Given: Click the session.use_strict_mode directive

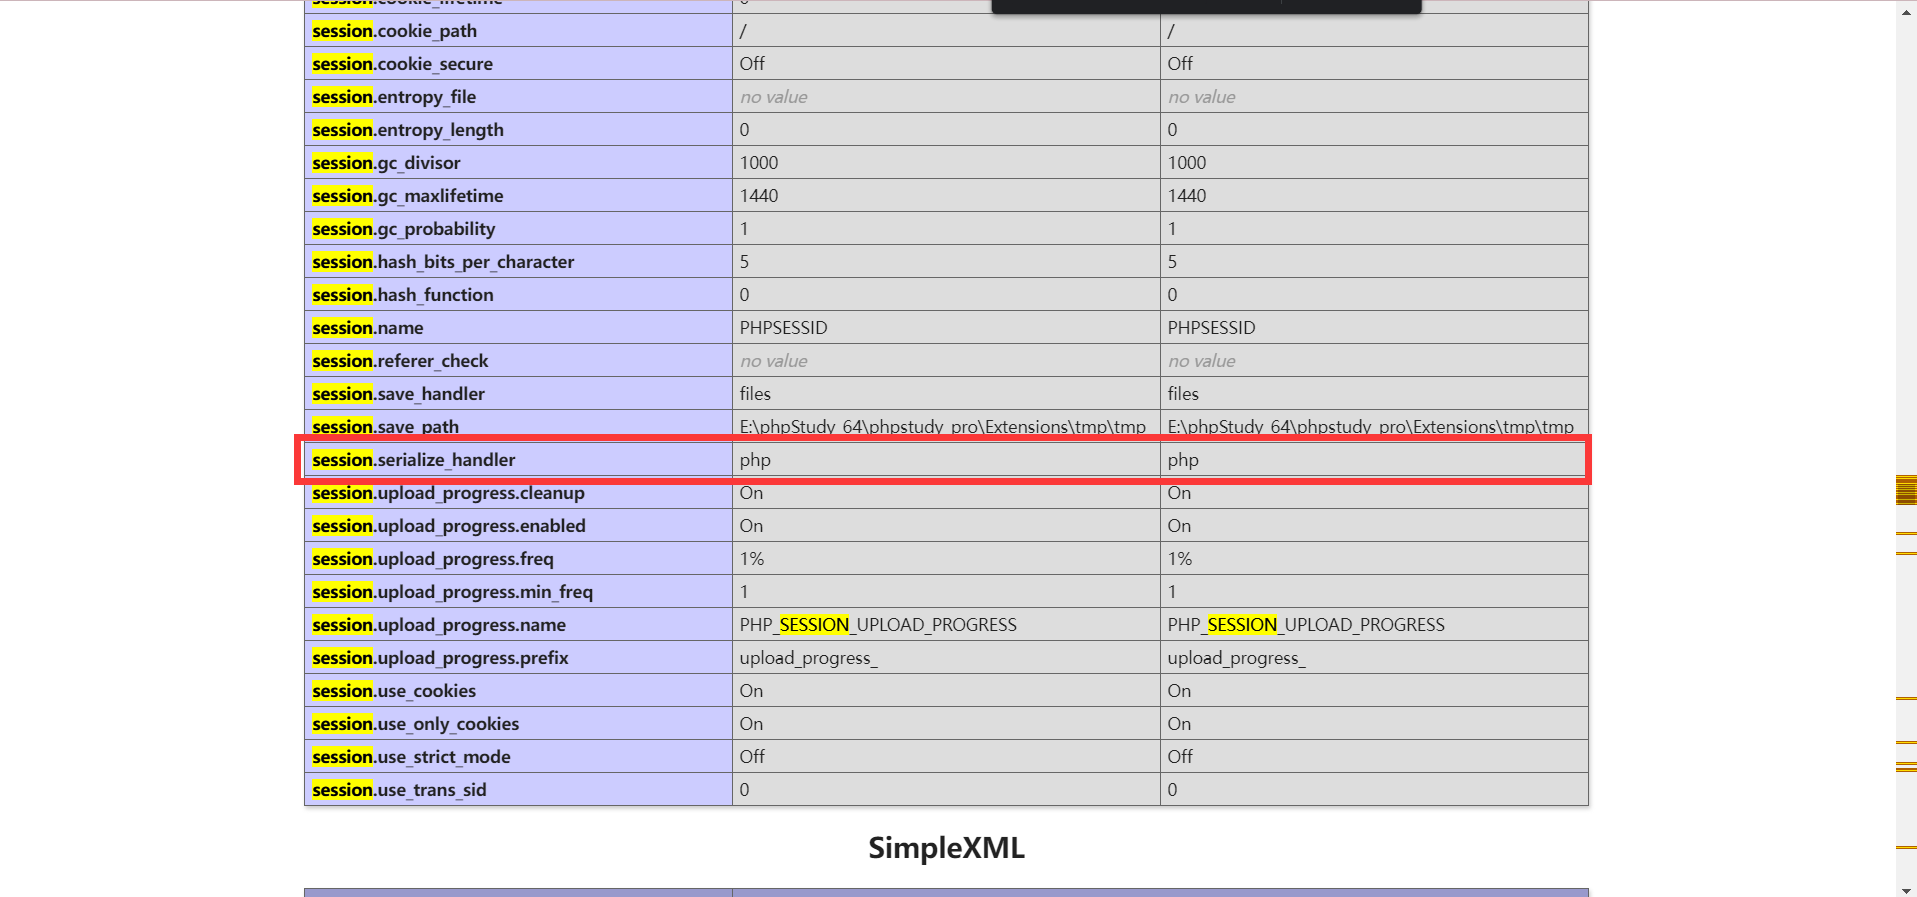Looking at the screenshot, I should (x=411, y=757).
